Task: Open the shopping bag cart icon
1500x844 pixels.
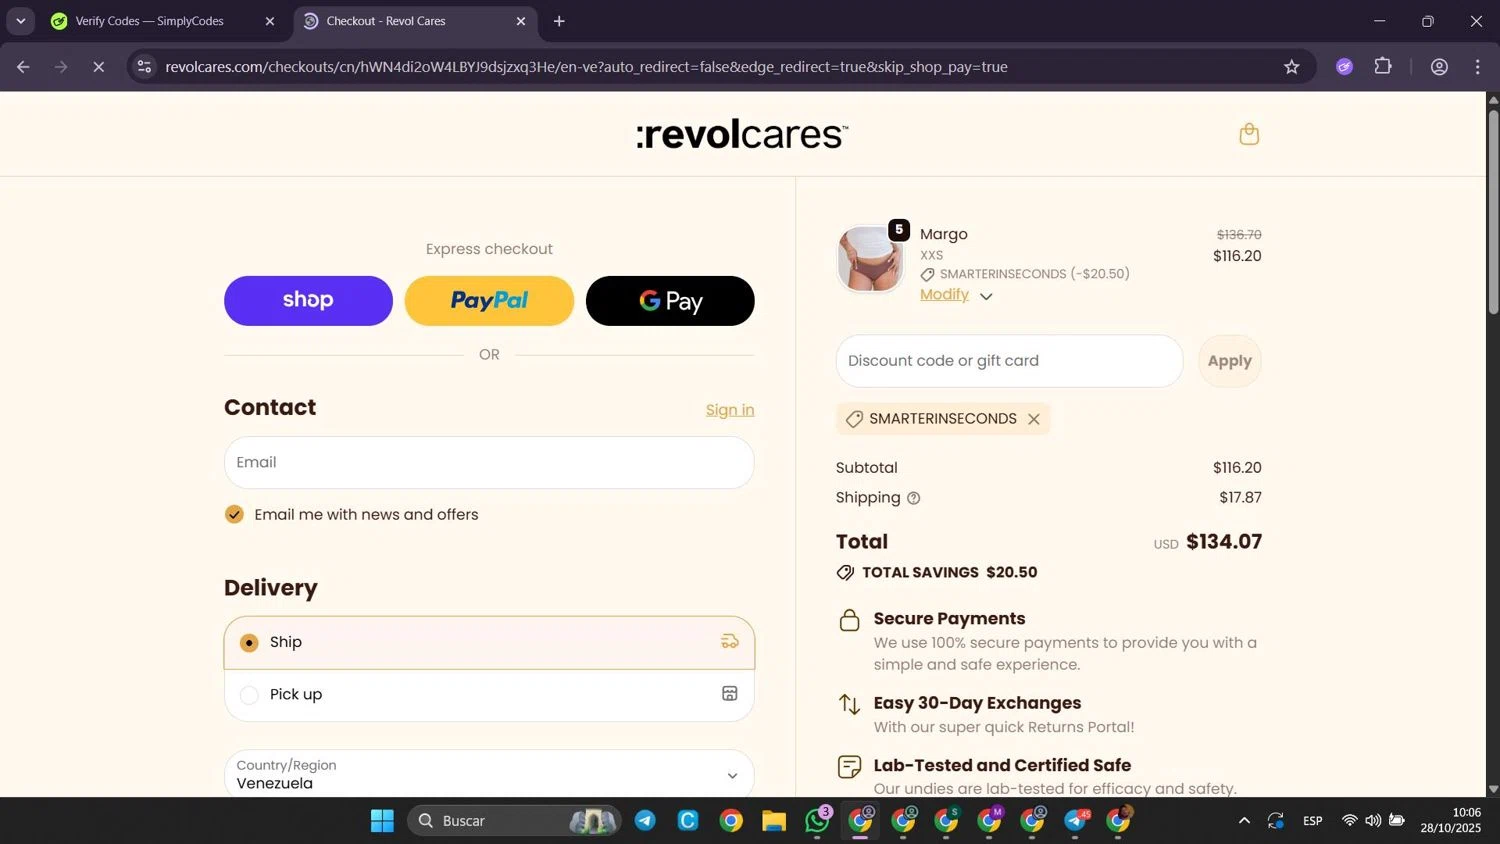Action: click(1249, 134)
